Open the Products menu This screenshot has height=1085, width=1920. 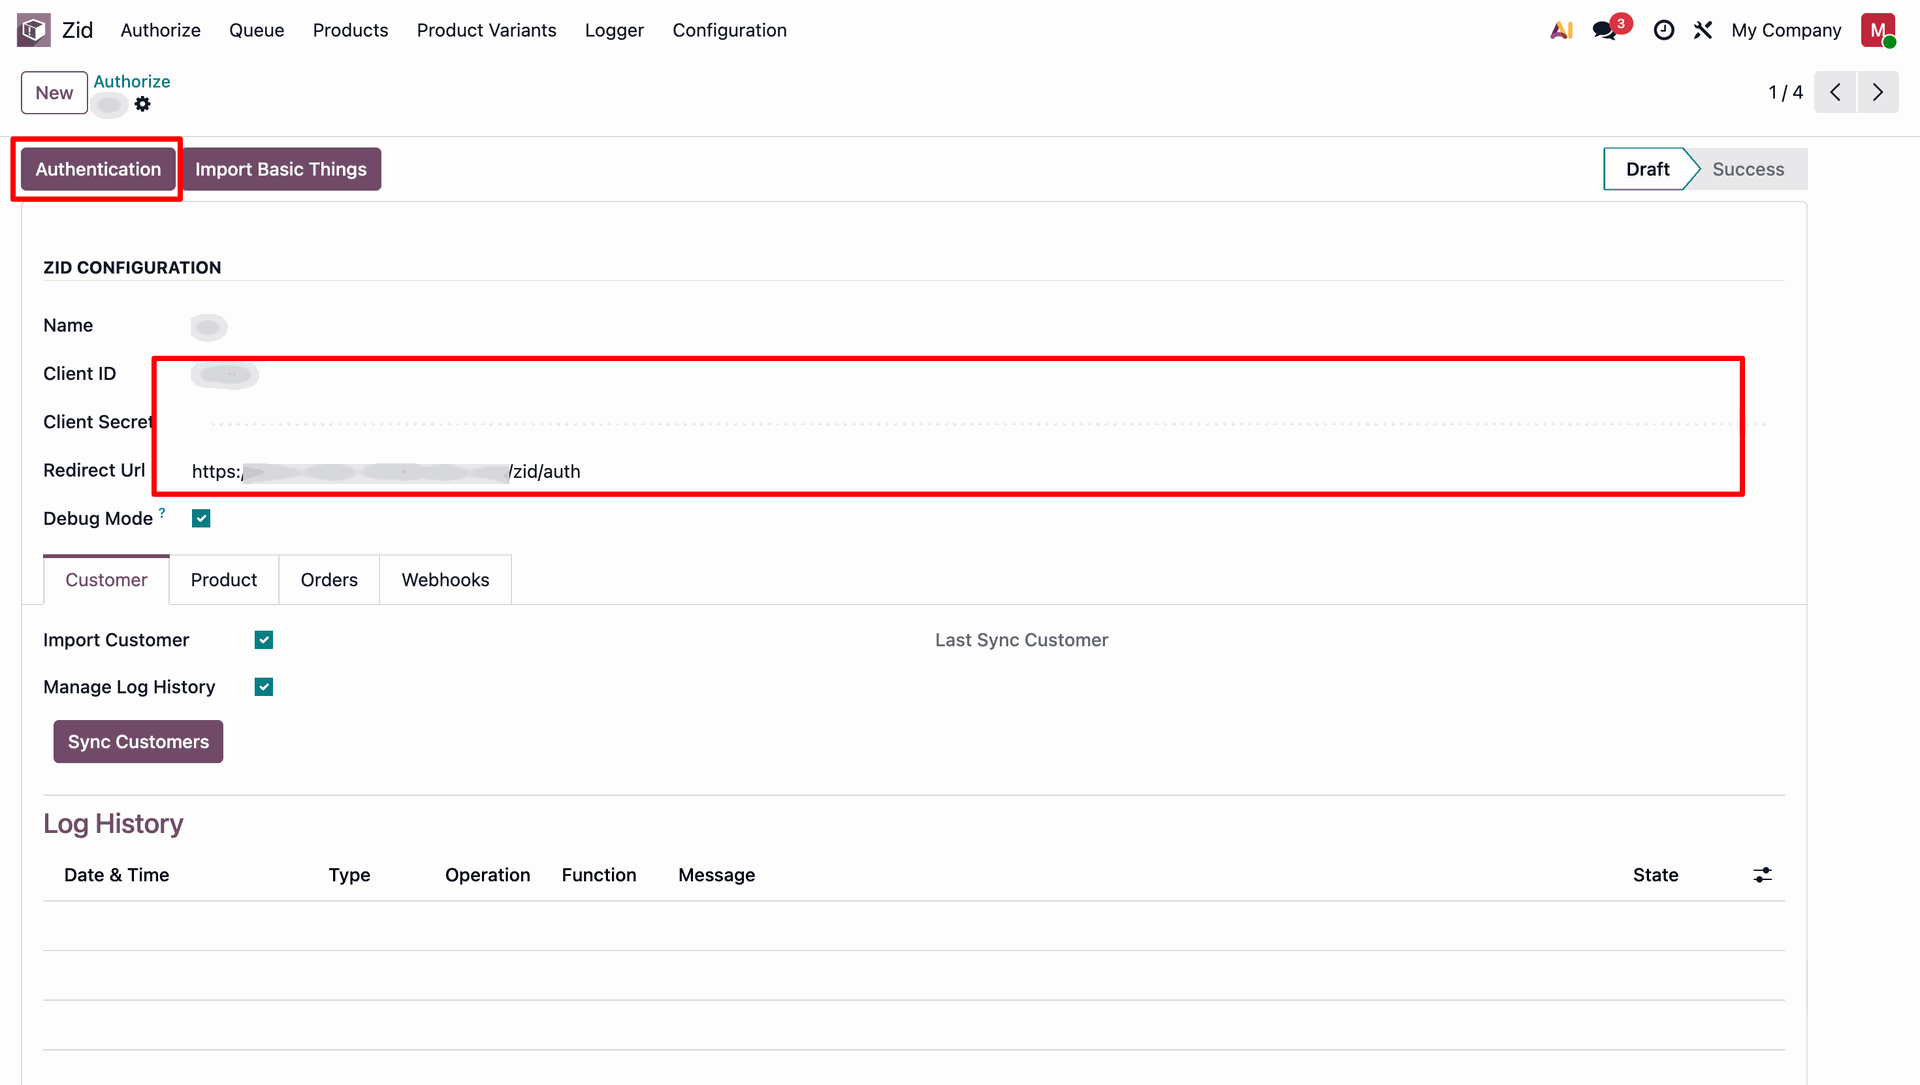(x=350, y=30)
